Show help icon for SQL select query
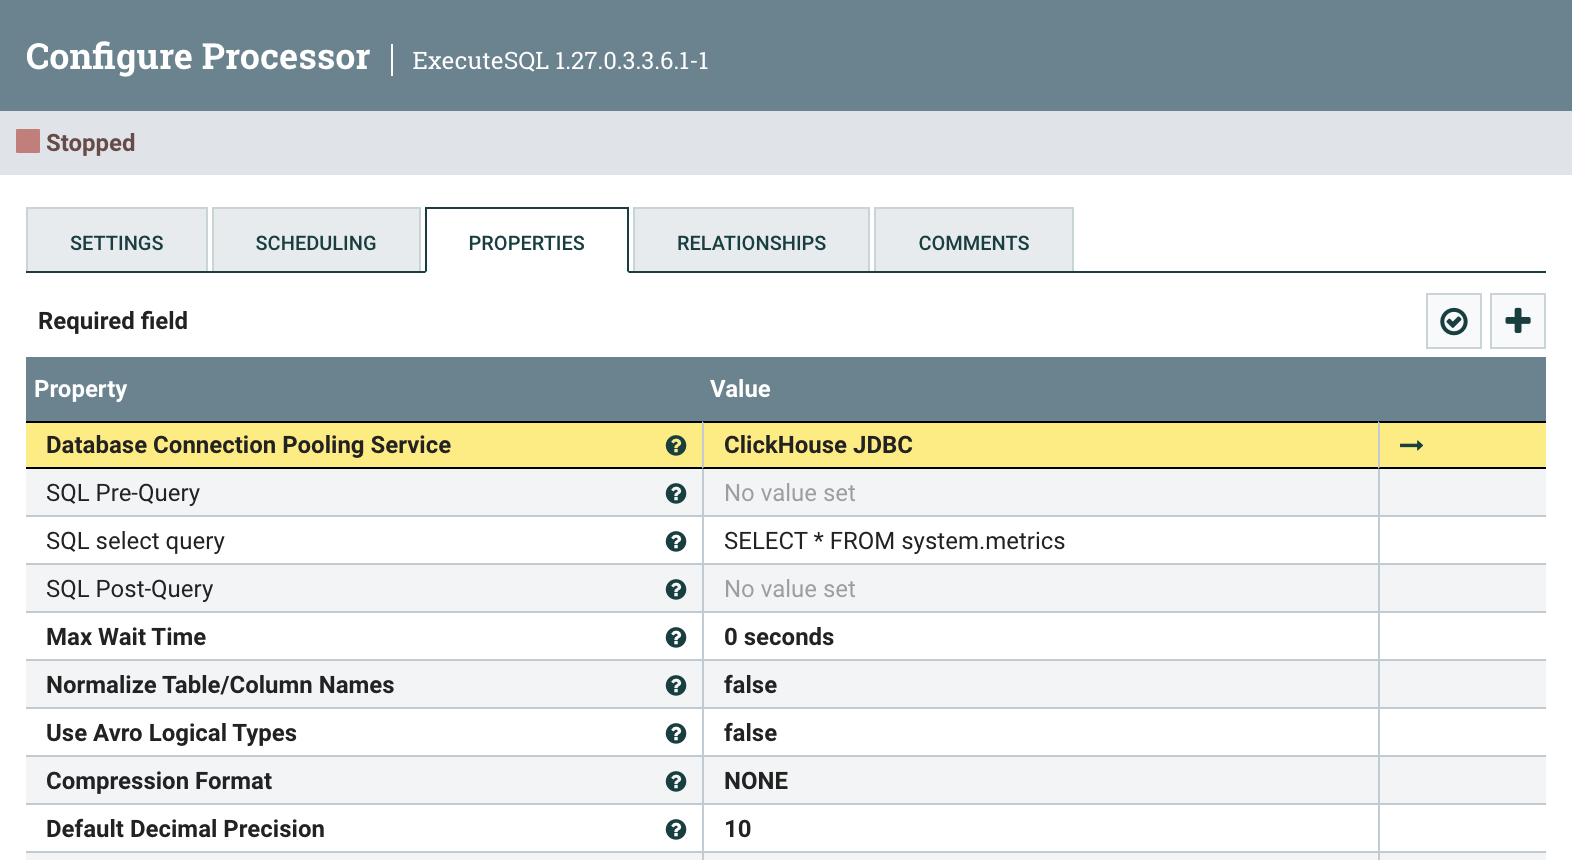 click(x=676, y=541)
